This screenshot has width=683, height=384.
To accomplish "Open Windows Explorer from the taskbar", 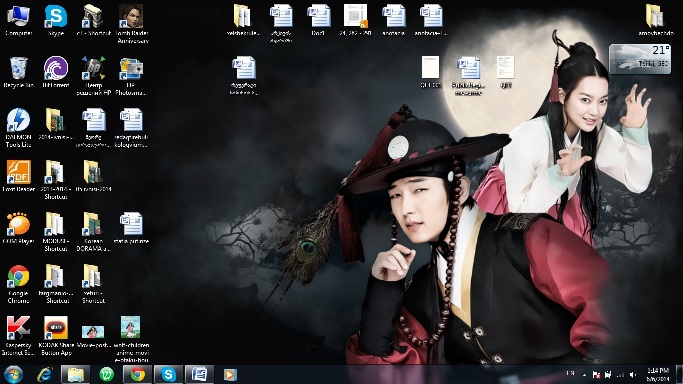I will 75,374.
